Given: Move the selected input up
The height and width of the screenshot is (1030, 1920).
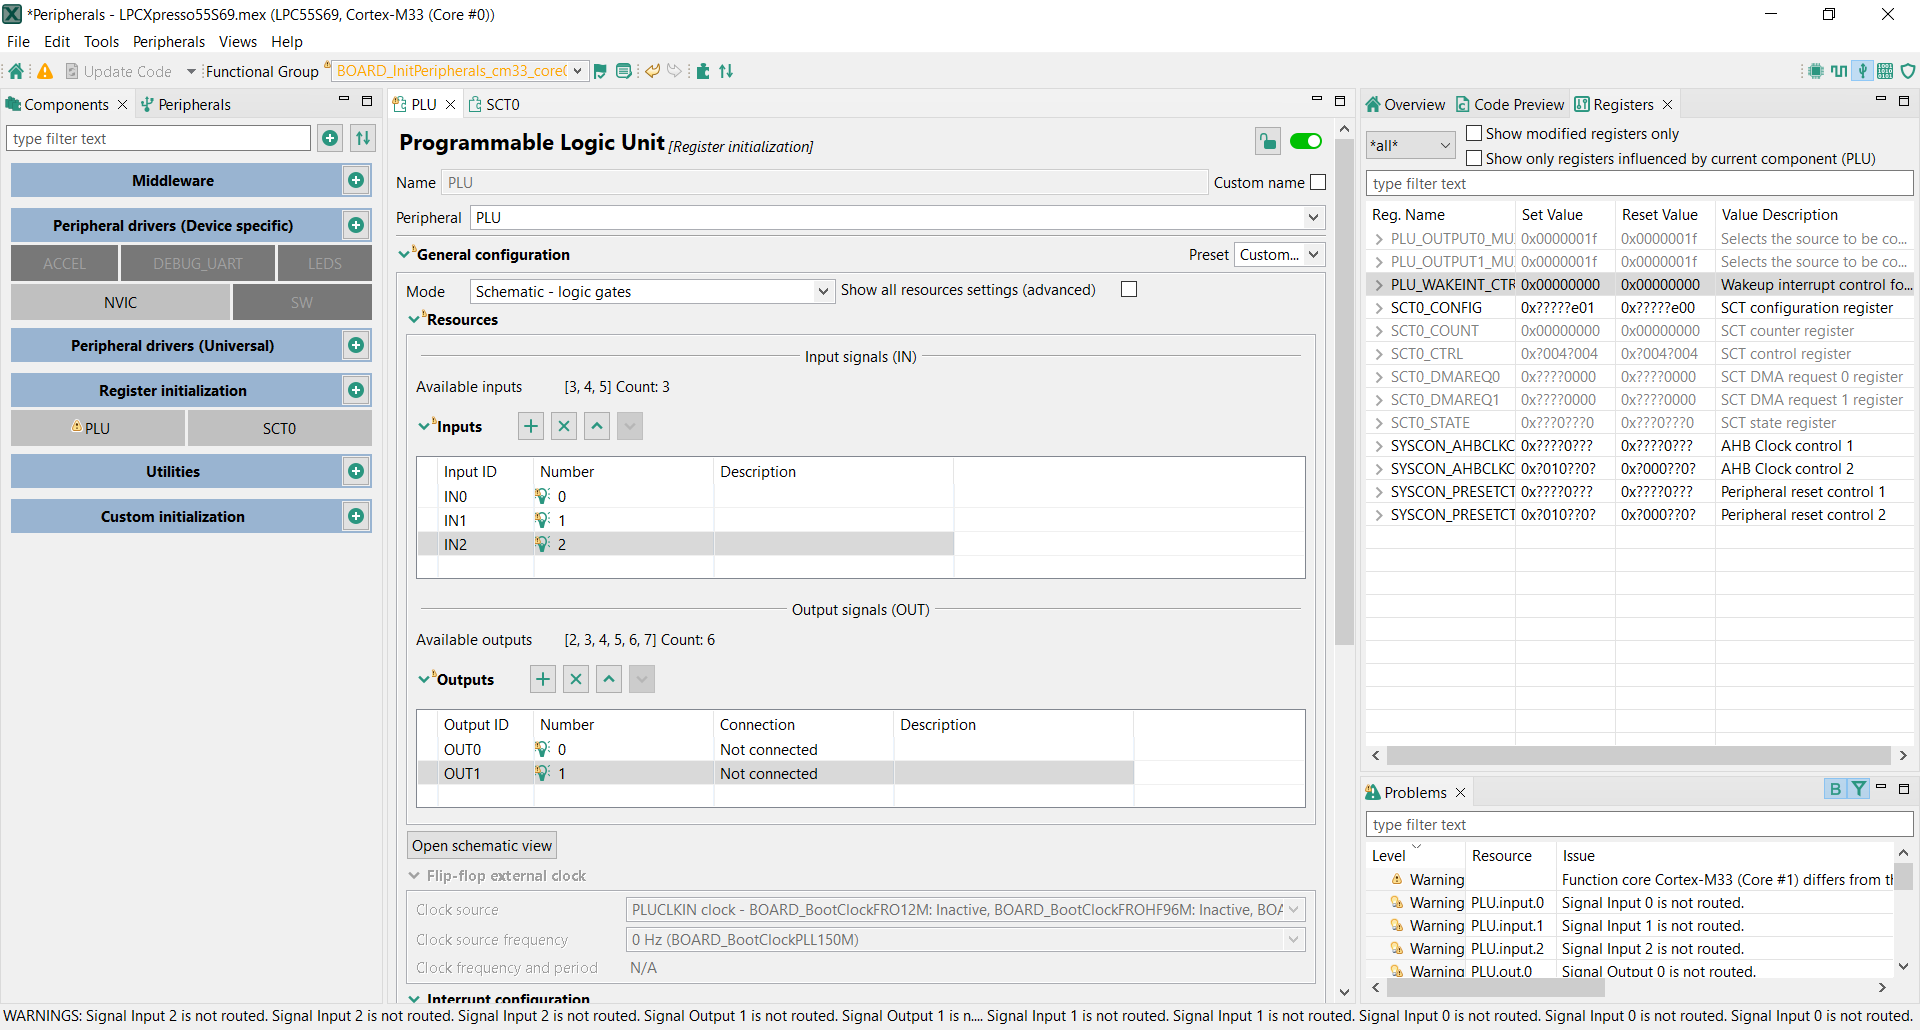Looking at the screenshot, I should click(597, 426).
